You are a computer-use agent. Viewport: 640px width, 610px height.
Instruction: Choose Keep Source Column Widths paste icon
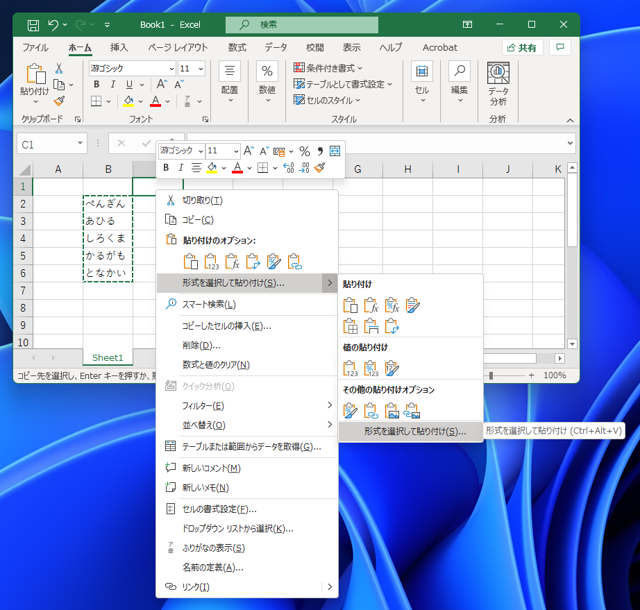[371, 327]
